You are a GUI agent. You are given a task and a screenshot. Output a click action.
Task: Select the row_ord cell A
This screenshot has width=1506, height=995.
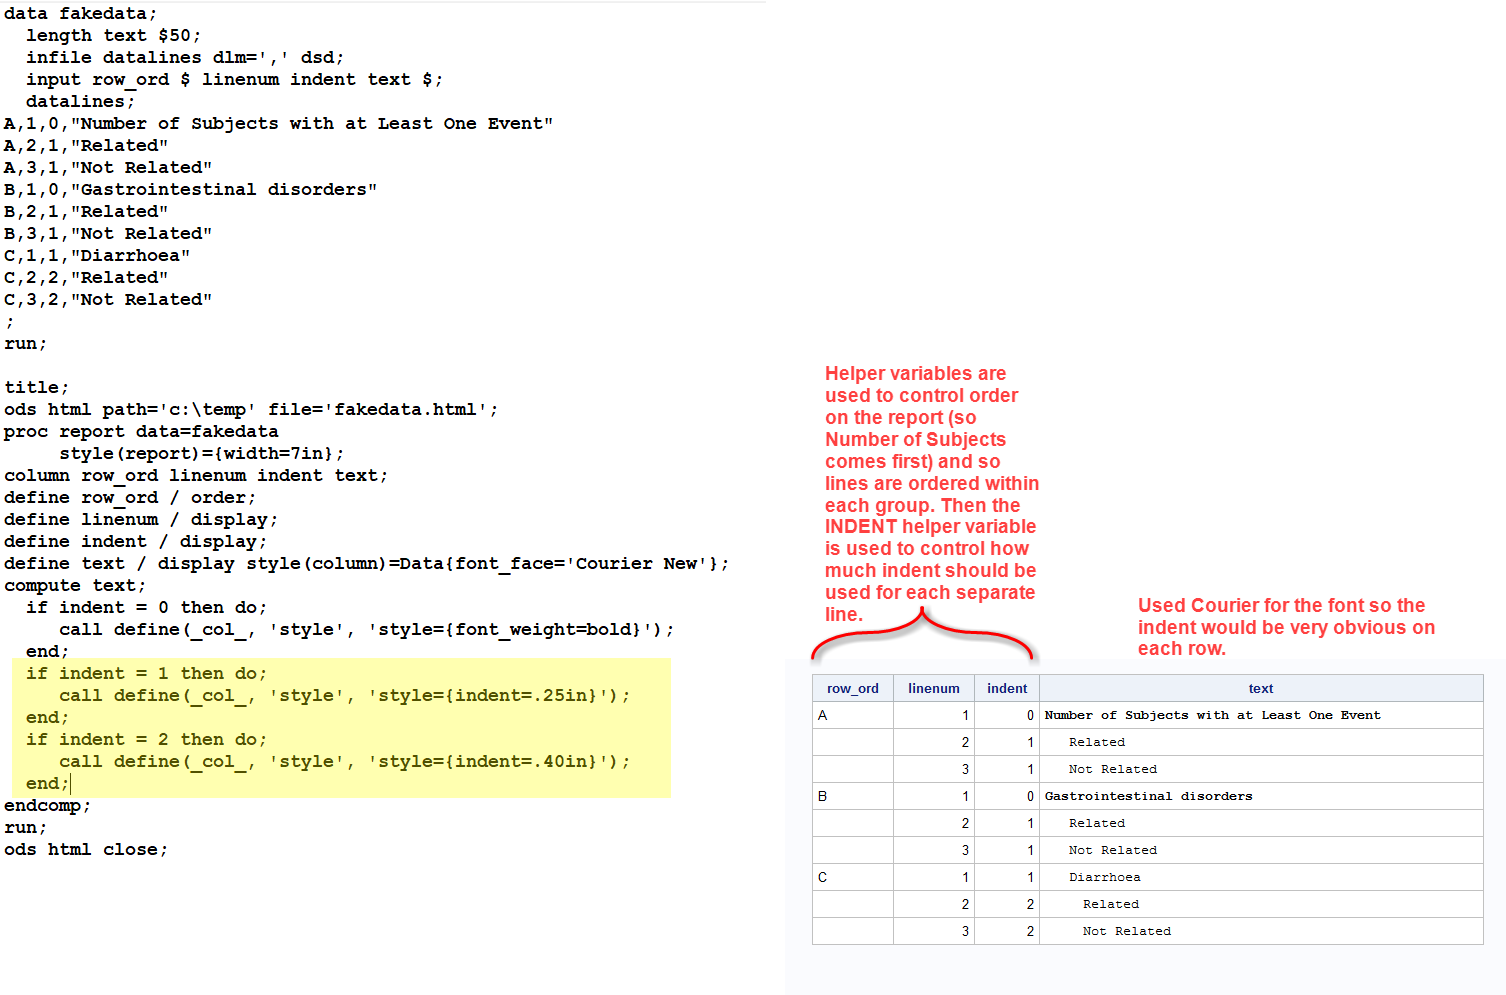tap(853, 715)
